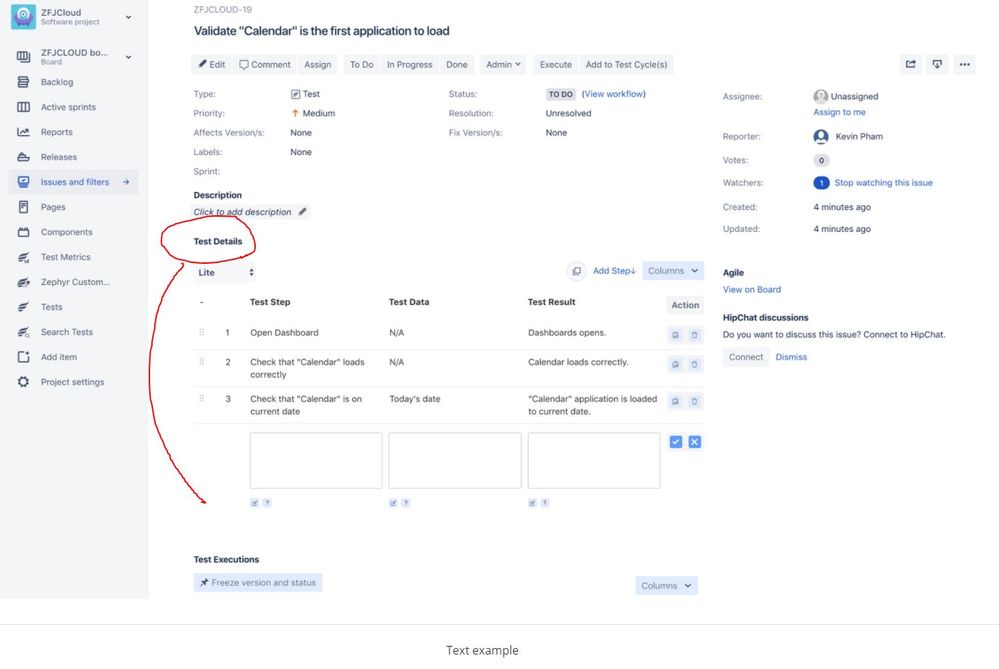Screen dimensions: 999x669
Task: Delete step 2 Calendar loads correctly
Action: [694, 364]
